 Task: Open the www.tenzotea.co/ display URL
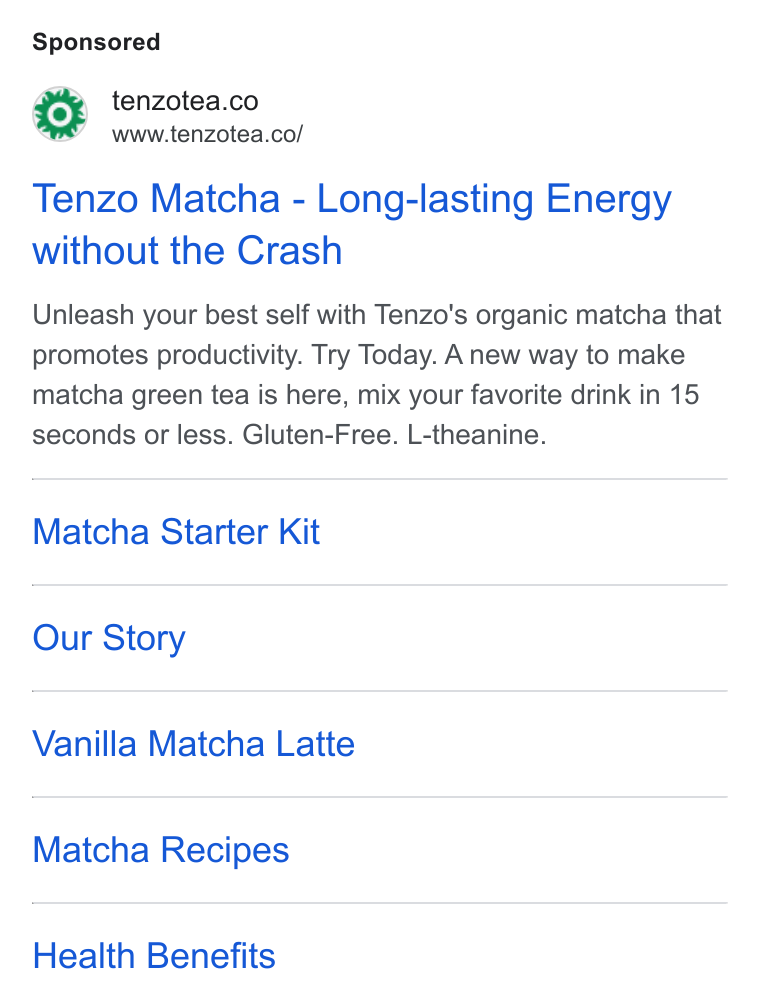click(207, 134)
